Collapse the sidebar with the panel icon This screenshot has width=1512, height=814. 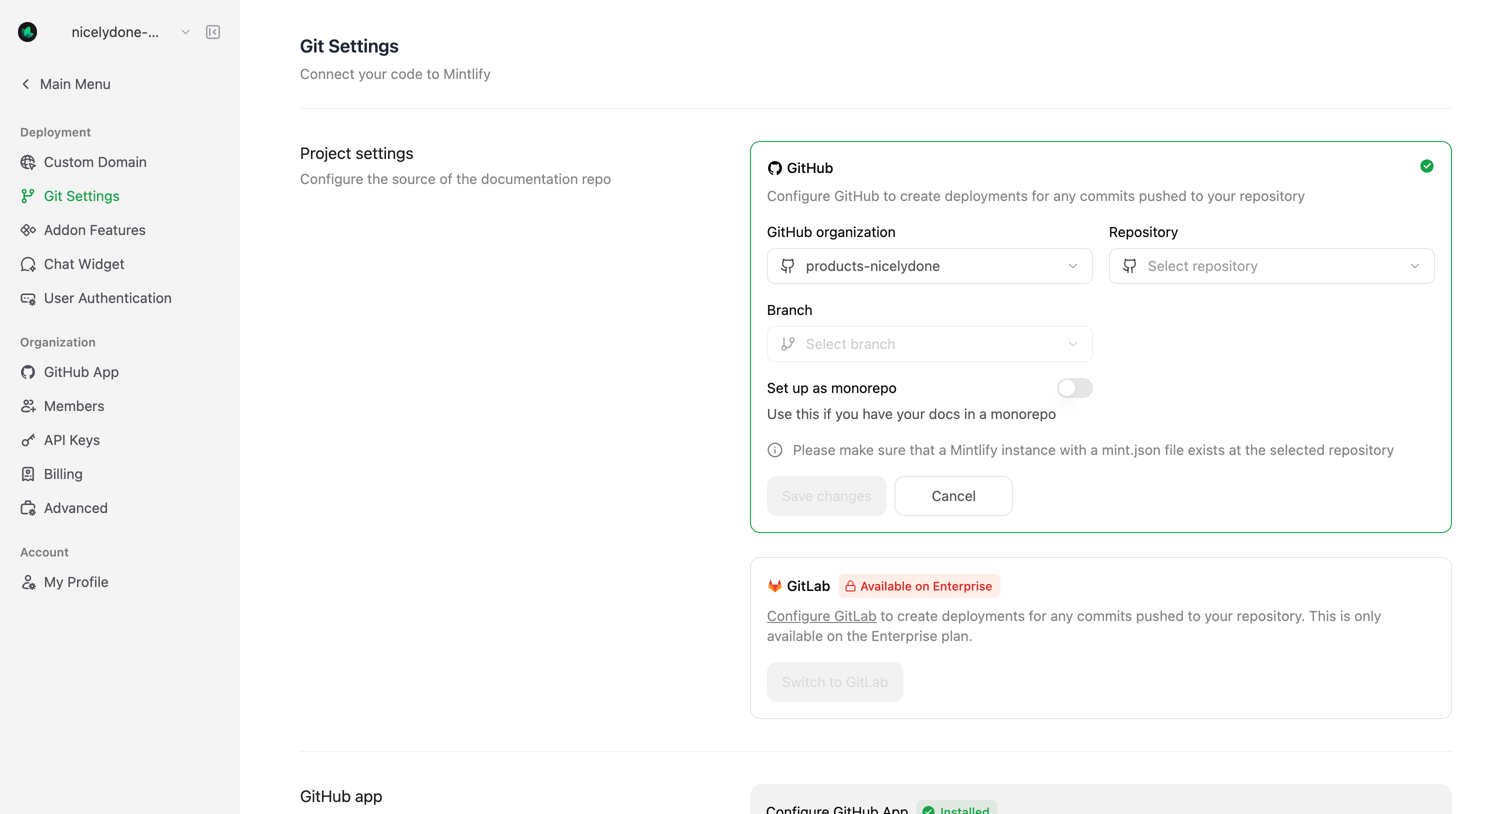pos(213,32)
